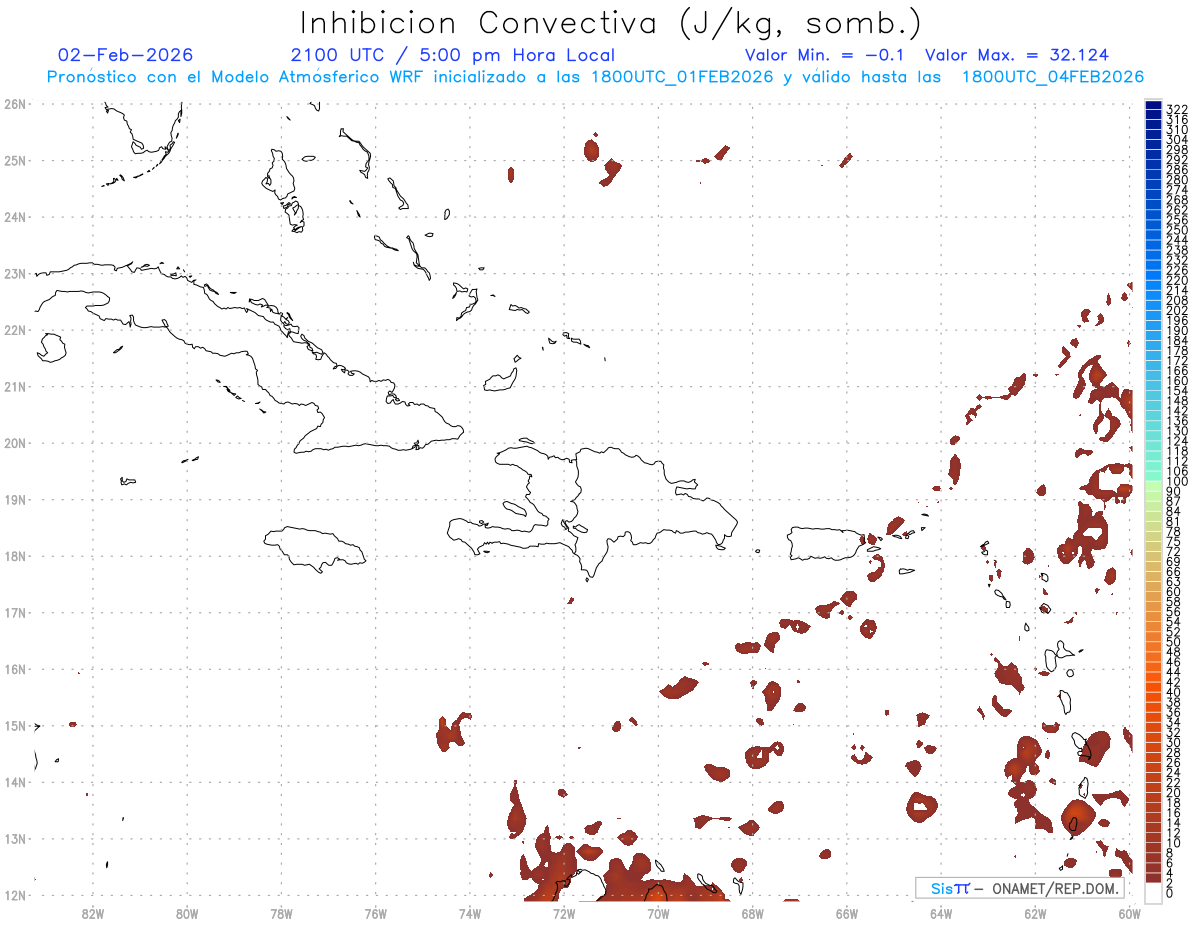
Task: Click the colorbar value 280
Action: tap(1177, 180)
